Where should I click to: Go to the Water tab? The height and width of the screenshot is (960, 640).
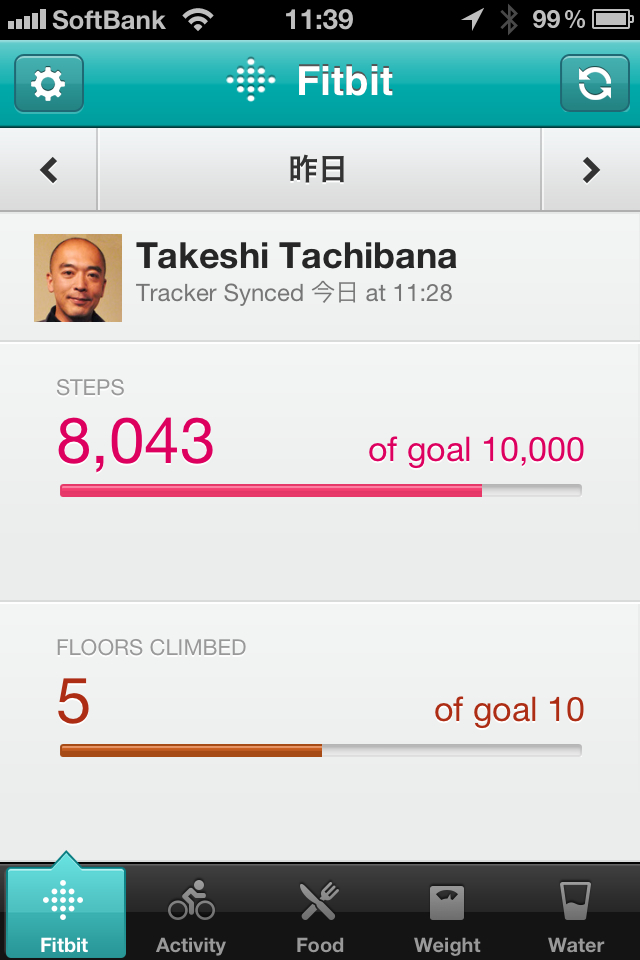pyautogui.click(x=576, y=915)
